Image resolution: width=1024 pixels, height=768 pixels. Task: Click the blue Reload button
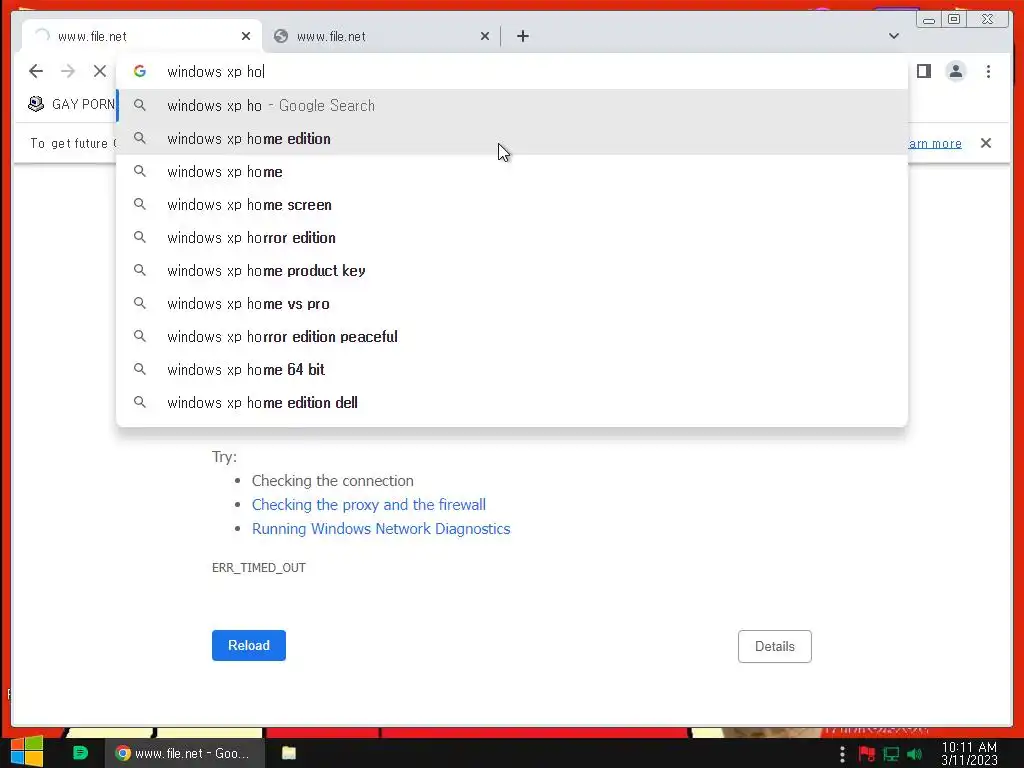[249, 645]
